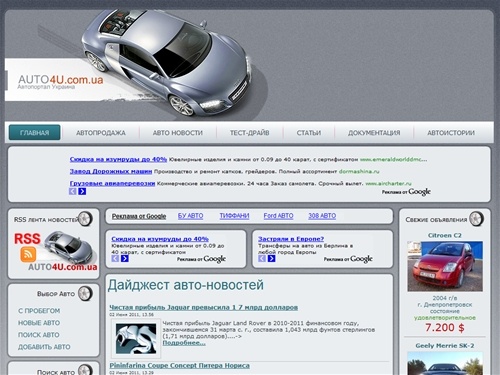Select 'С ПРОБЕГОМ' in Выбор Авто

pos(39,311)
